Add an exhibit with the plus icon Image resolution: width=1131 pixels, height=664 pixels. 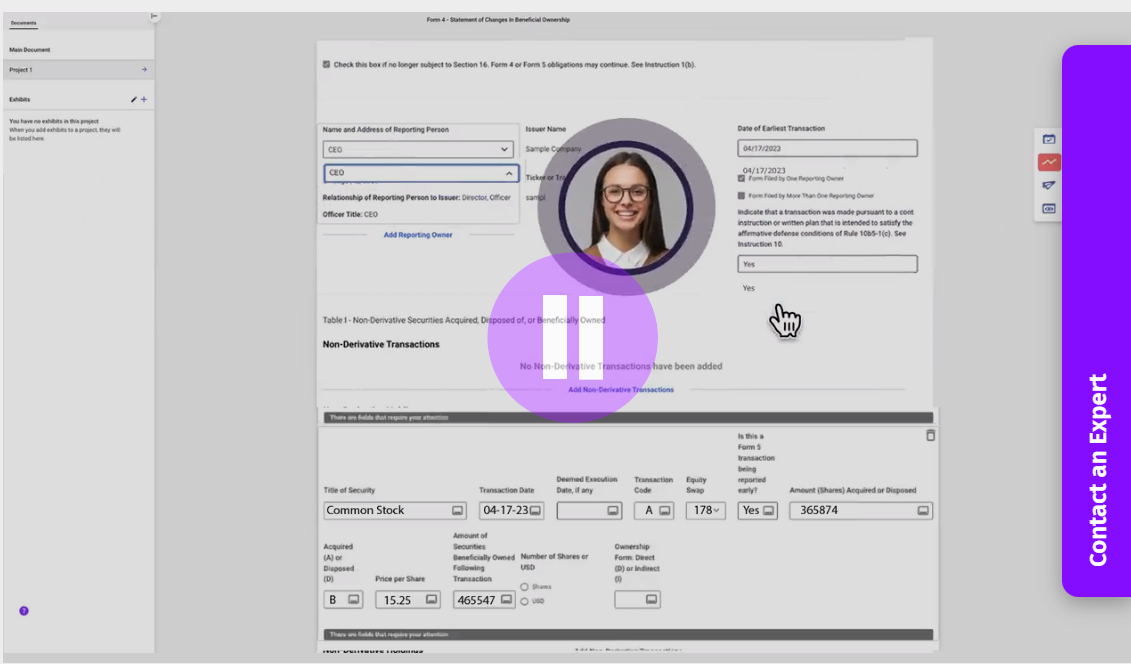tap(144, 98)
